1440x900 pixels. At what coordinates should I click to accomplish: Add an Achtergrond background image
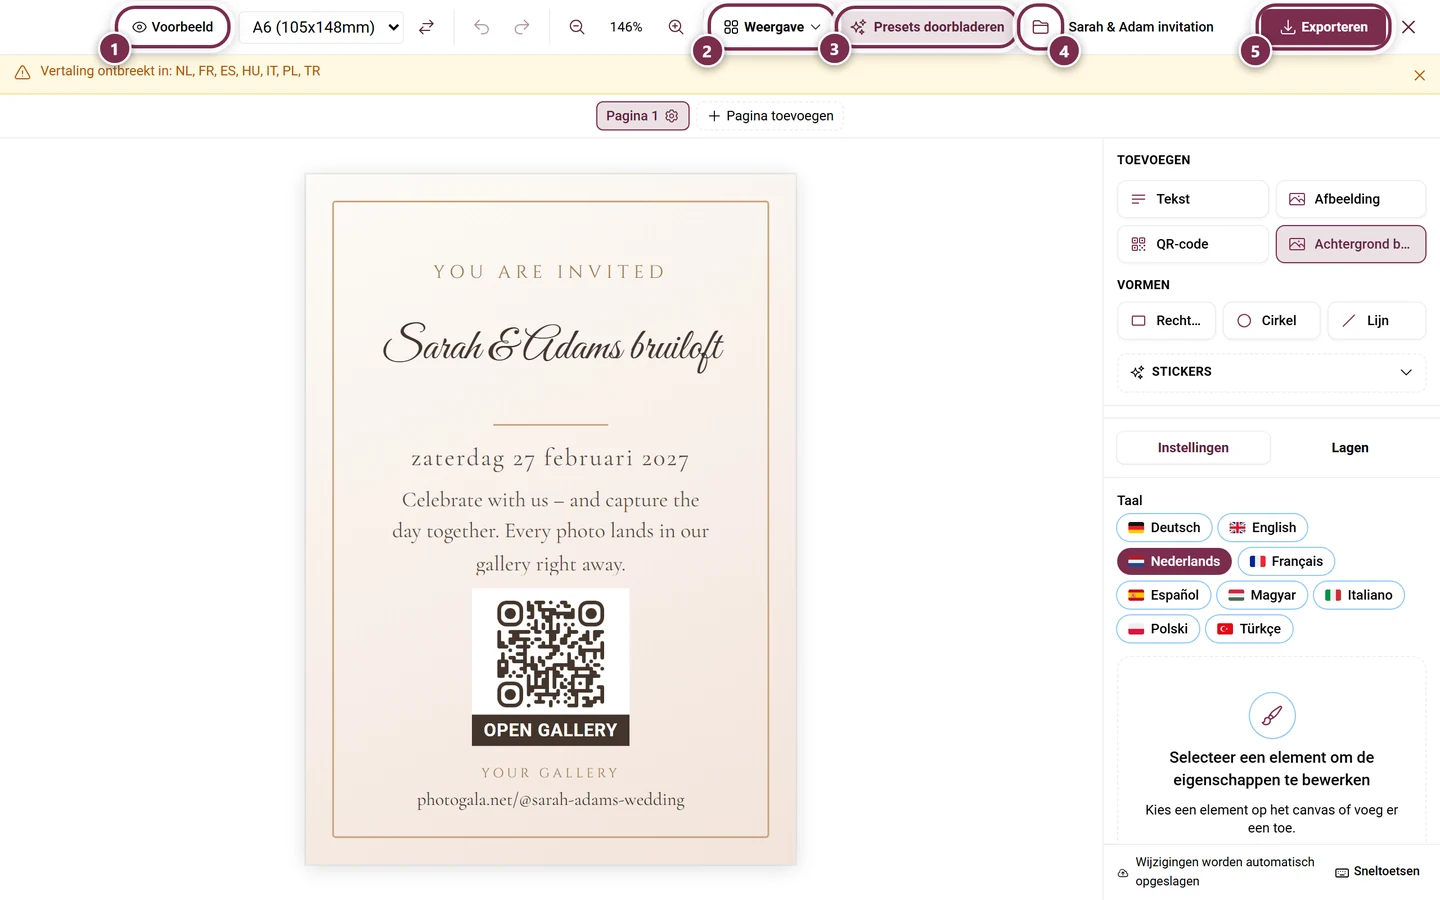pos(1350,244)
